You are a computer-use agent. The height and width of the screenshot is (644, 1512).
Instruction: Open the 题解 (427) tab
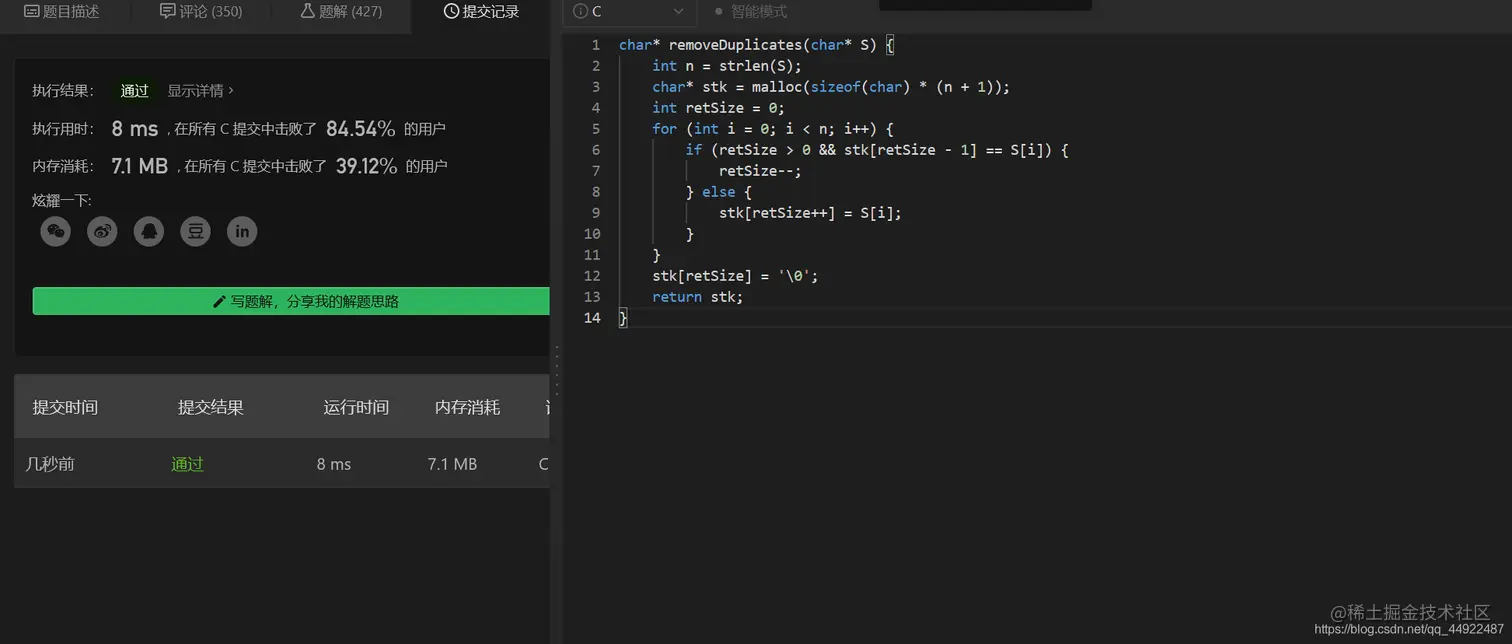pyautogui.click(x=341, y=12)
